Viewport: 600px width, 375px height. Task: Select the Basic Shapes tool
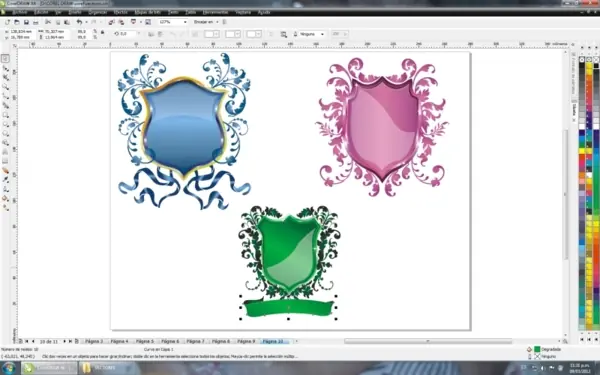tap(5, 143)
